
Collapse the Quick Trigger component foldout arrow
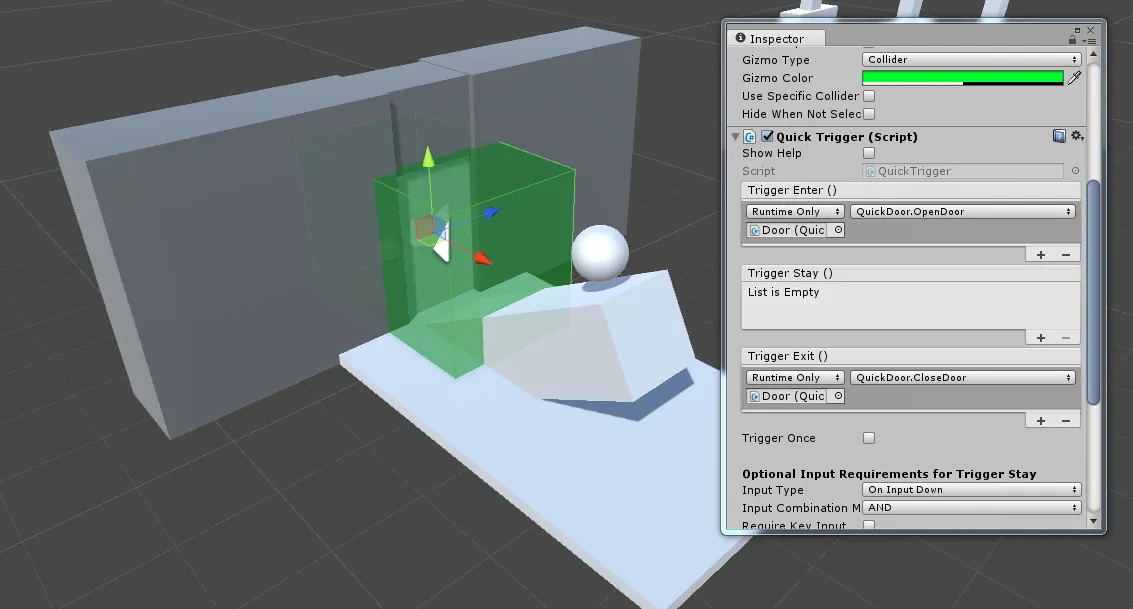point(735,136)
